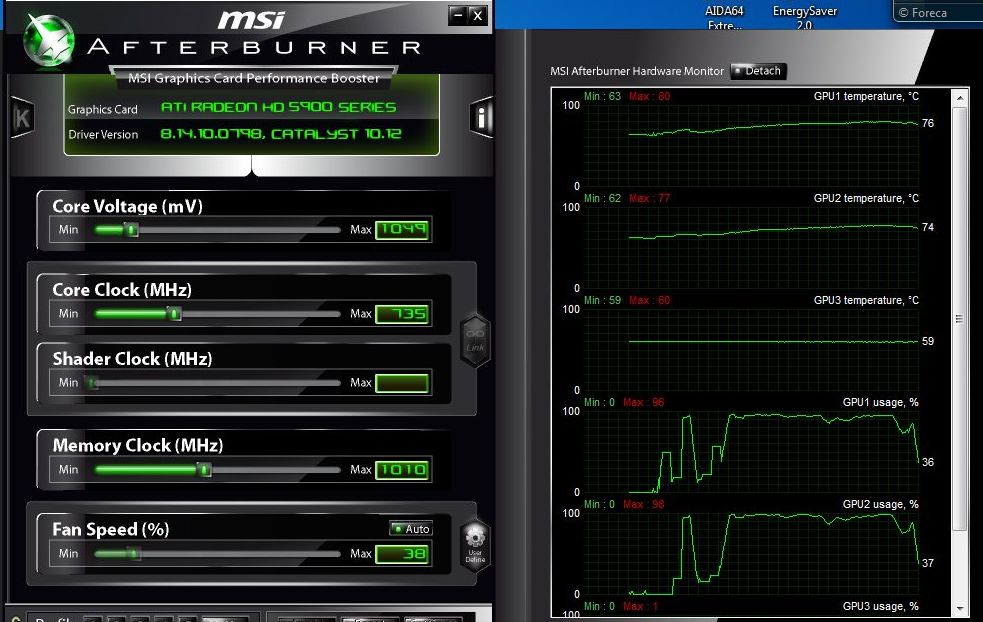Click the hardware monitor scrollbar down arrow

pos(959,609)
